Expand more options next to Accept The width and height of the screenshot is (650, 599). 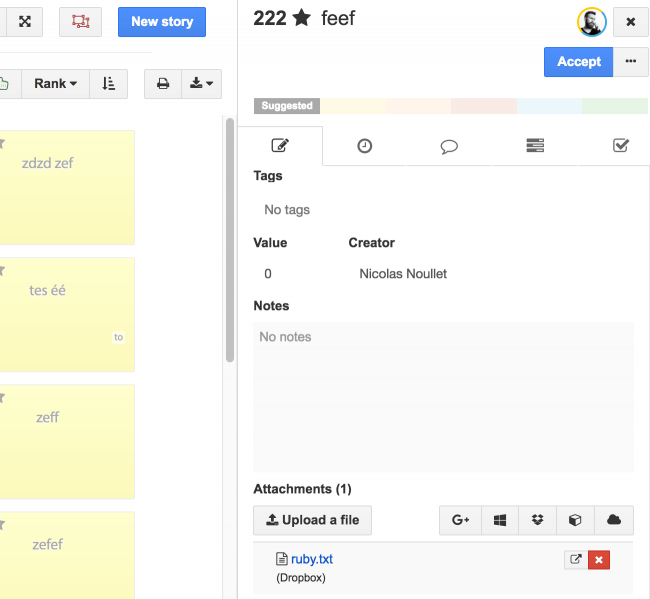point(630,61)
